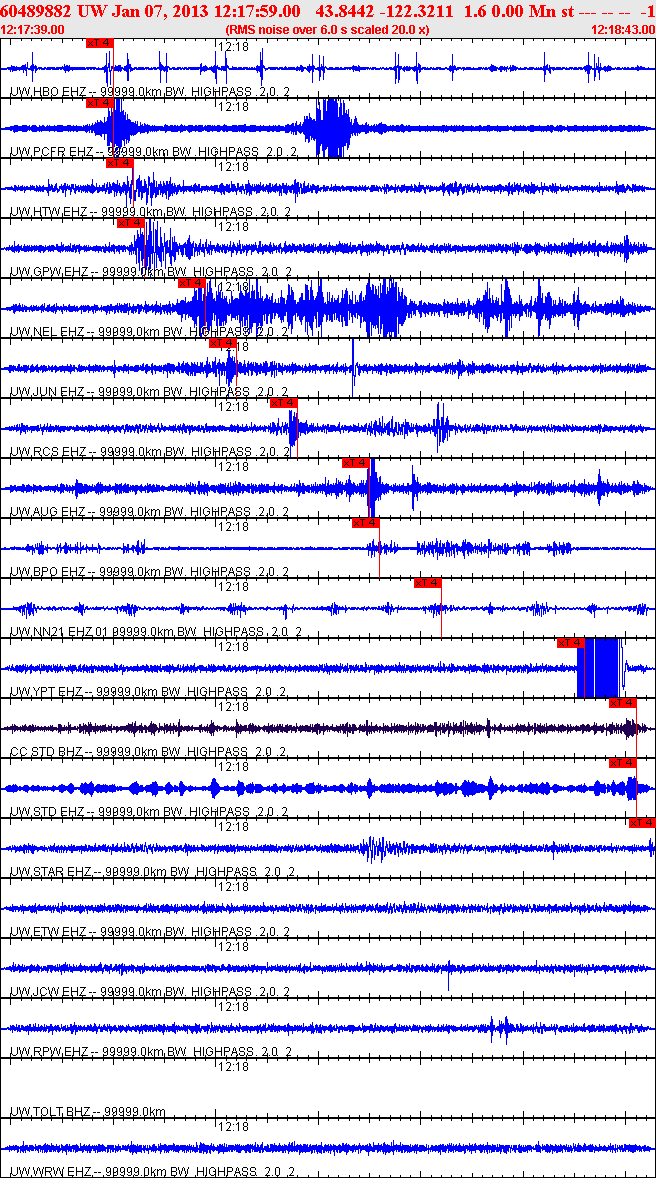Select the UW.TOLT BHZ station label
The image size is (656, 1178).
[x=87, y=1111]
